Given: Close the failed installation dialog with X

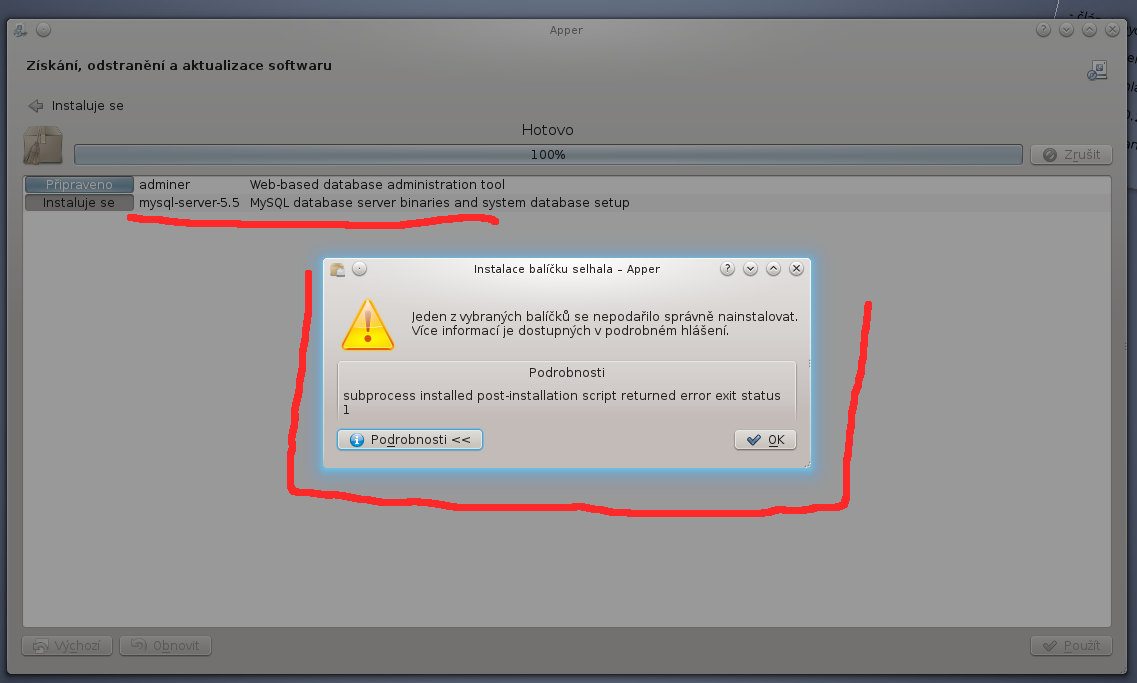Looking at the screenshot, I should point(796,269).
